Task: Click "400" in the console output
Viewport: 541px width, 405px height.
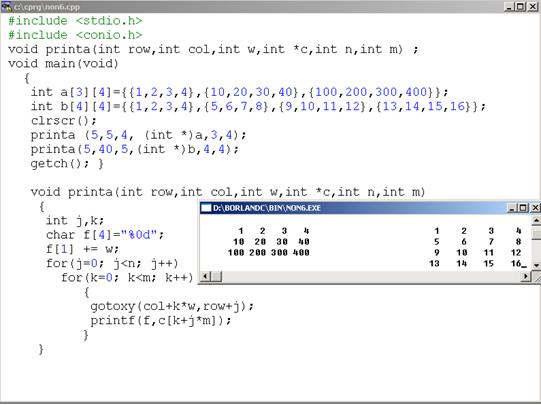Action: coord(301,253)
